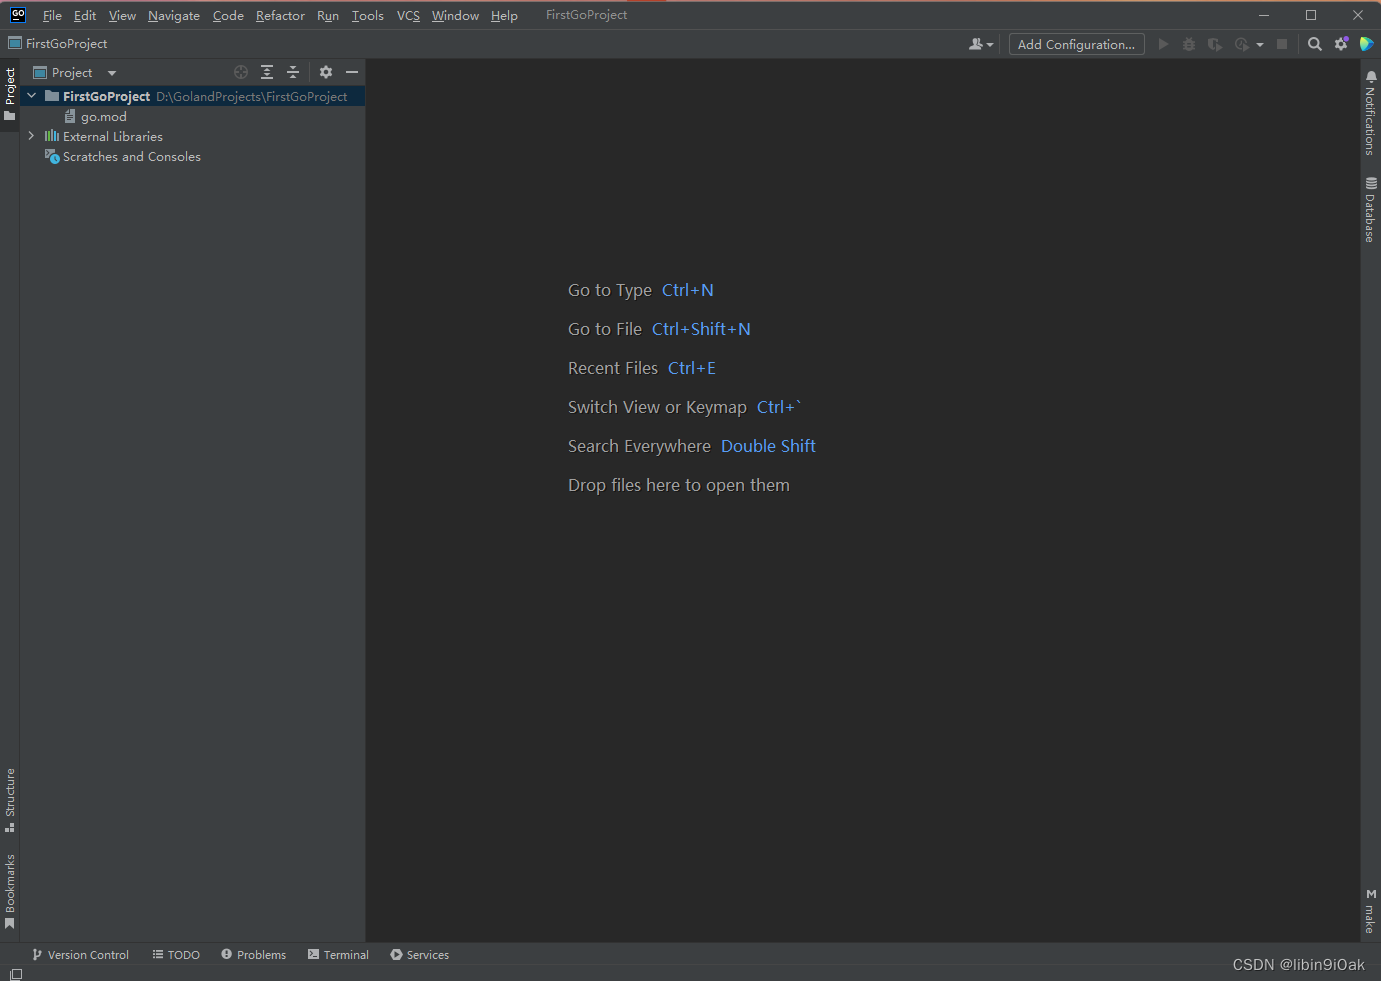Click Select Opened File crosshair icon

coord(241,72)
